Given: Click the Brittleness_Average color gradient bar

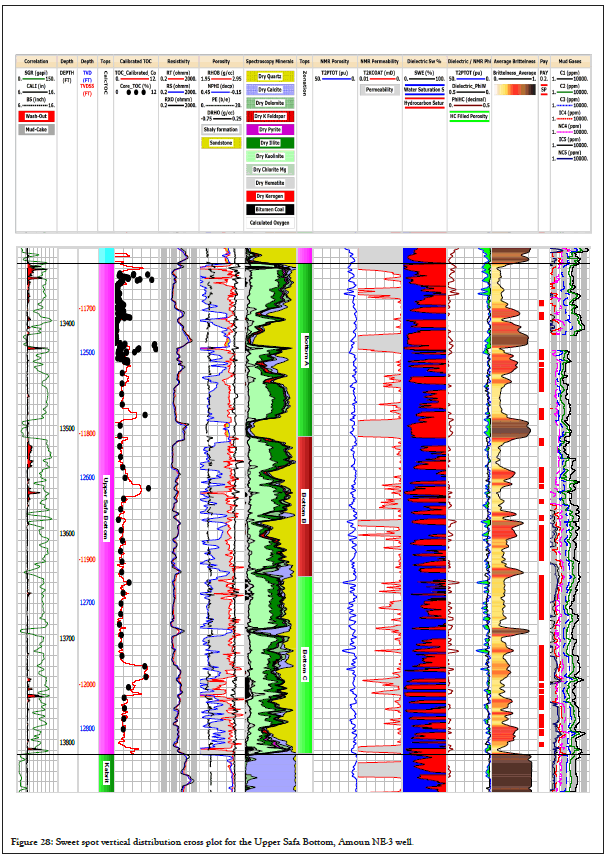Looking at the screenshot, I should coord(515,89).
